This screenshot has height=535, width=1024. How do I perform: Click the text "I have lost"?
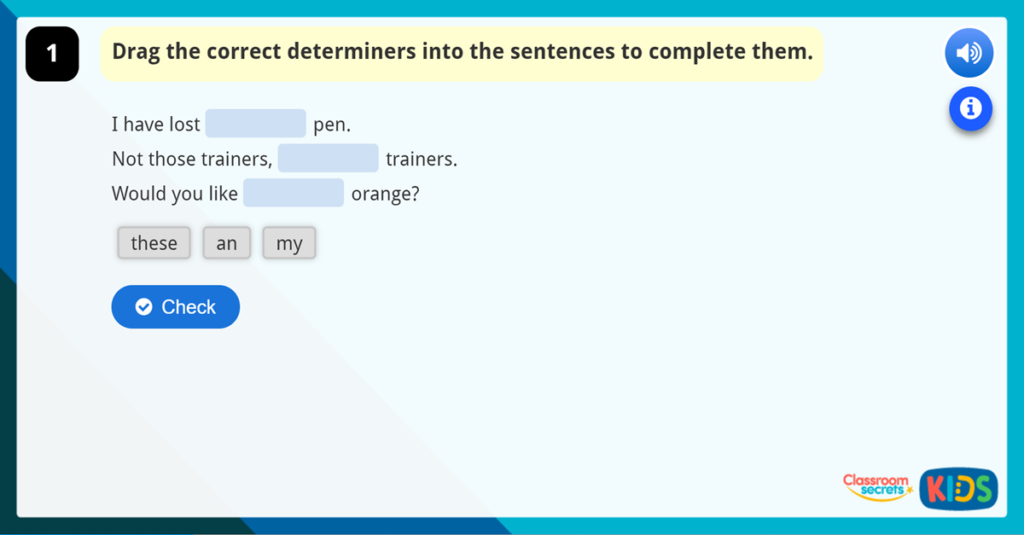156,125
